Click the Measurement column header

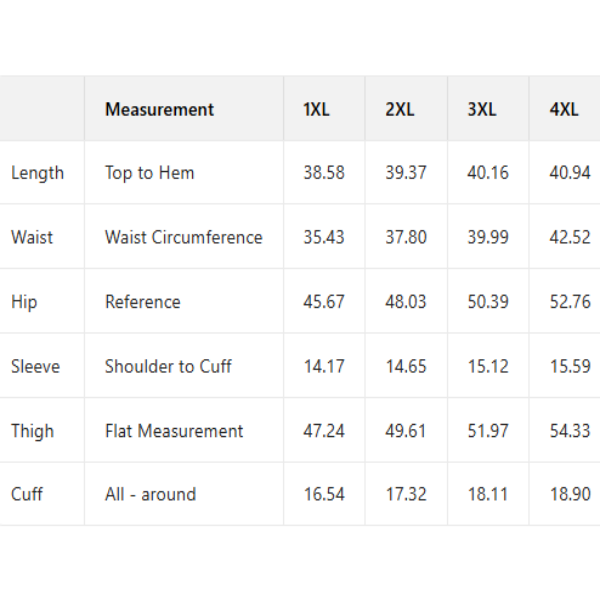pyautogui.click(x=159, y=110)
